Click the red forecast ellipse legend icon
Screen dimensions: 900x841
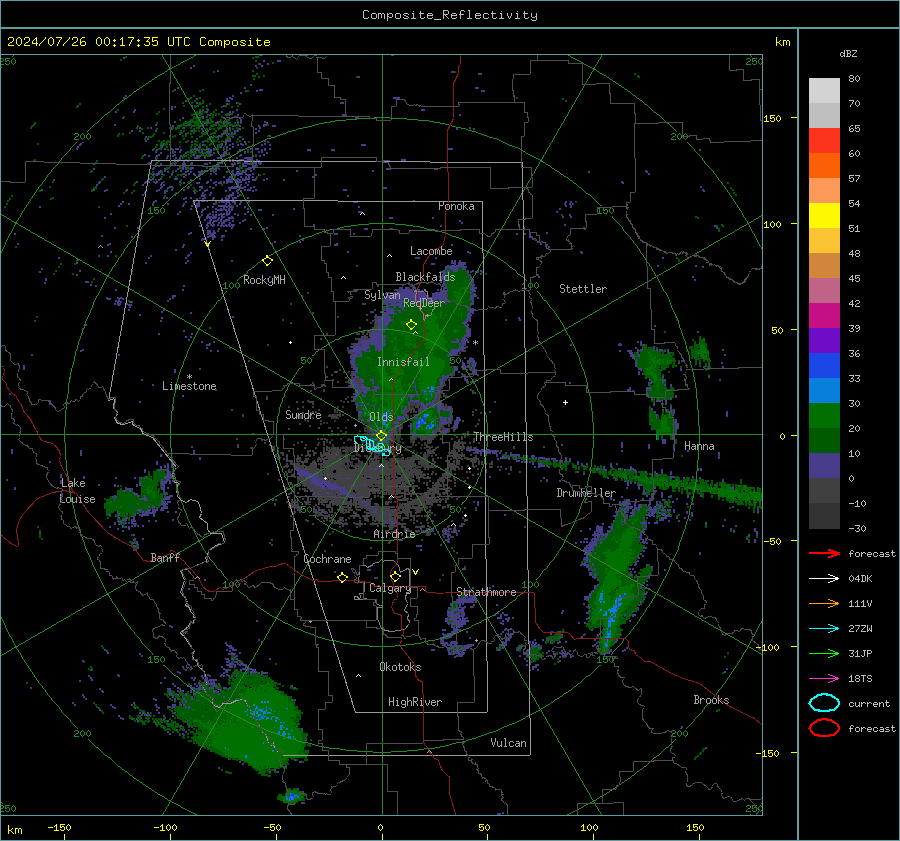(x=824, y=728)
